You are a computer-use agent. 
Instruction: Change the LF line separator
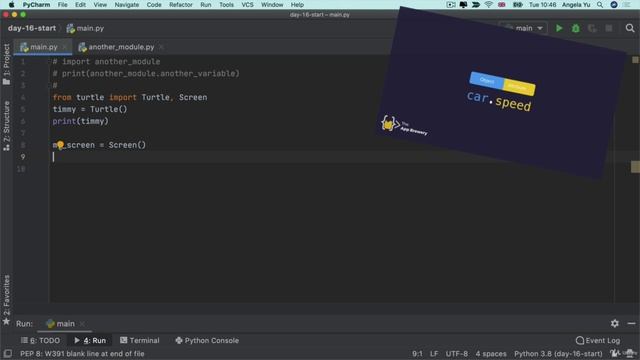pos(433,353)
